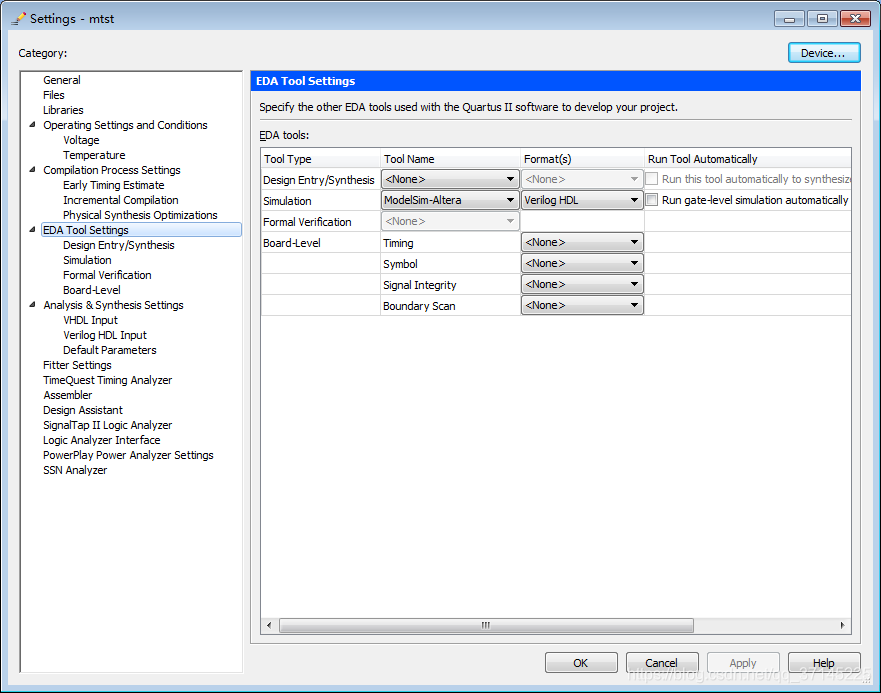This screenshot has height=693, width=881.
Task: Collapse the EDA Tool Settings tree node
Action: pyautogui.click(x=33, y=230)
